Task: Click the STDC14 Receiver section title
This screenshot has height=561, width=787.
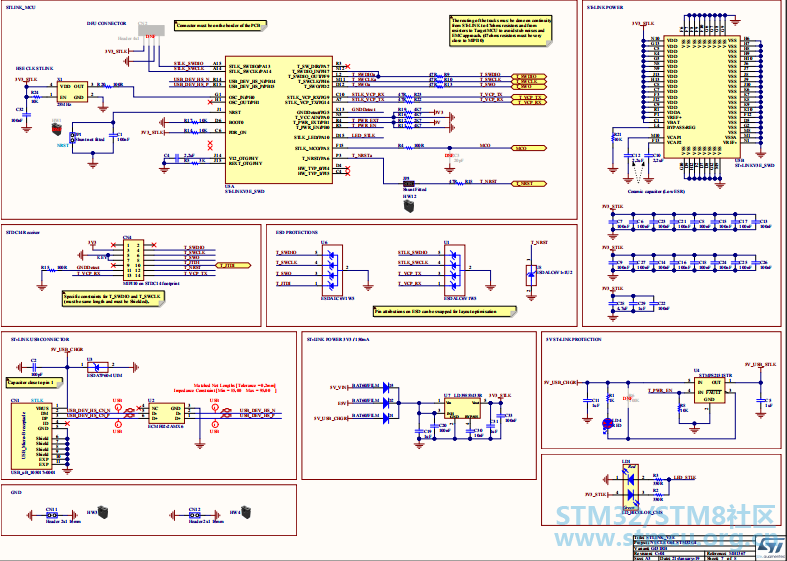Action: [x=23, y=232]
